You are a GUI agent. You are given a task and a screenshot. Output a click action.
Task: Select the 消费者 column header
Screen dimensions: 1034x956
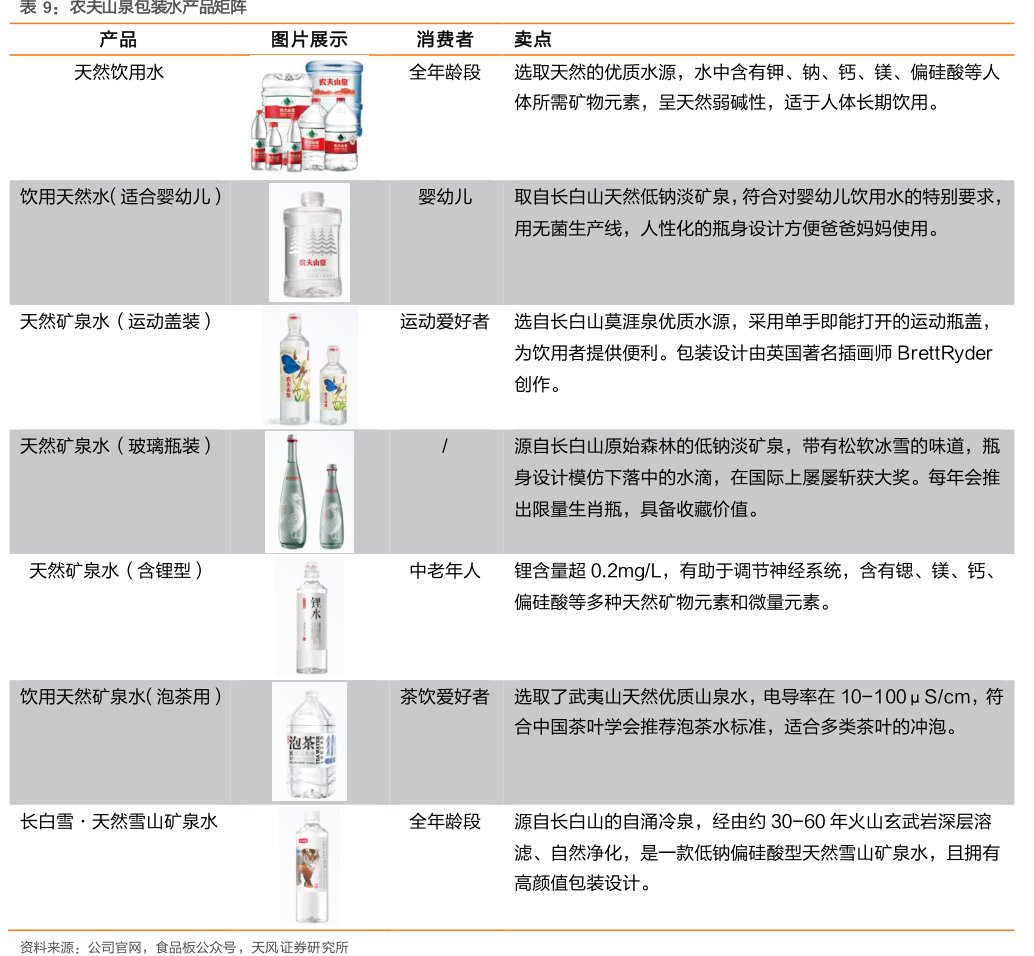click(x=445, y=40)
